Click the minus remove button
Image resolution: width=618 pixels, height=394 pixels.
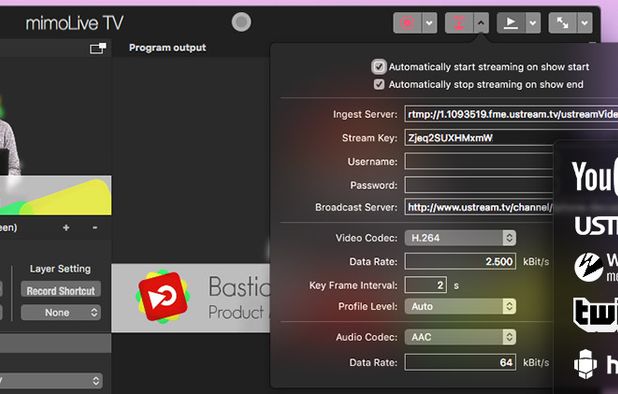95,228
